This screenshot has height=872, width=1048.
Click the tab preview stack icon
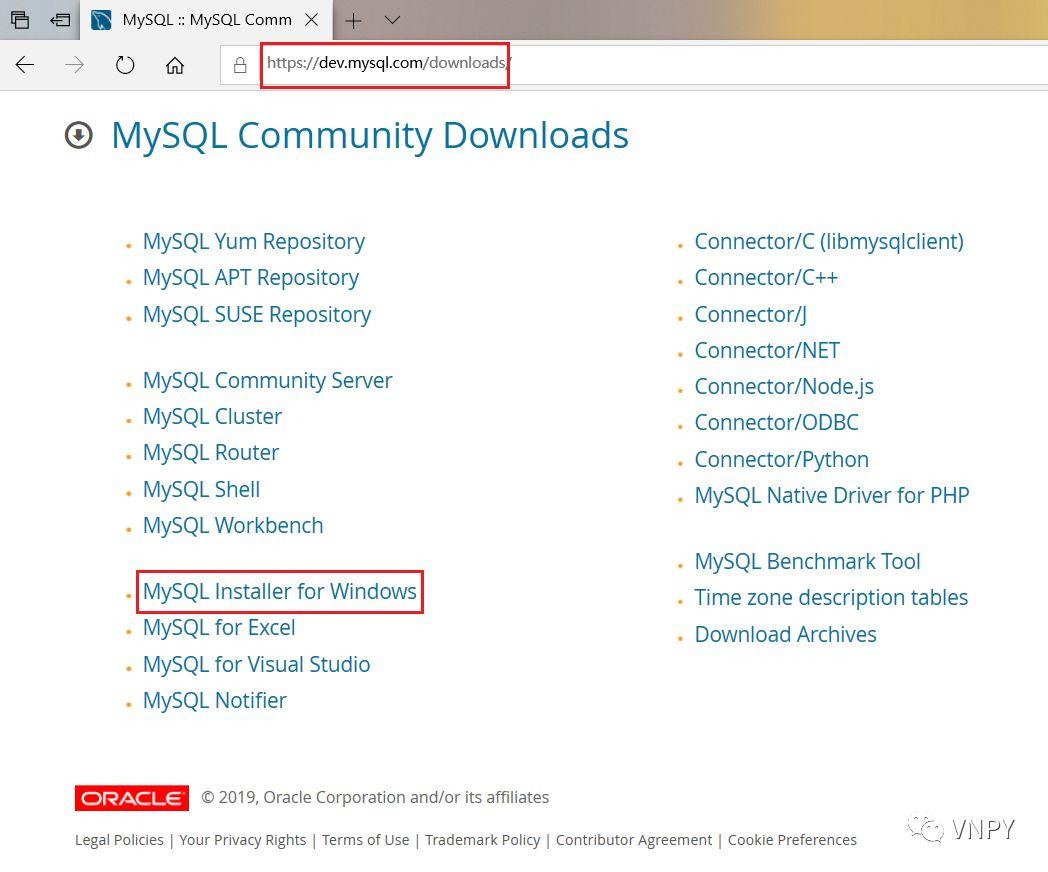pos(20,20)
